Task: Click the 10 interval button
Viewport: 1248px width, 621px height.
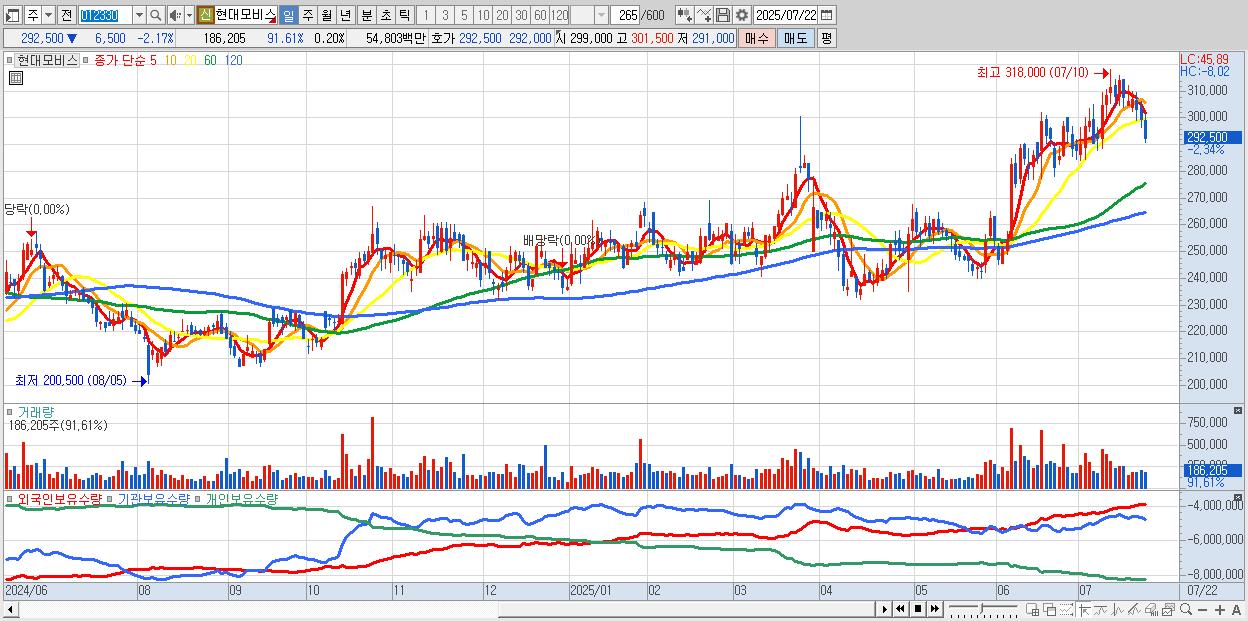Action: click(483, 15)
